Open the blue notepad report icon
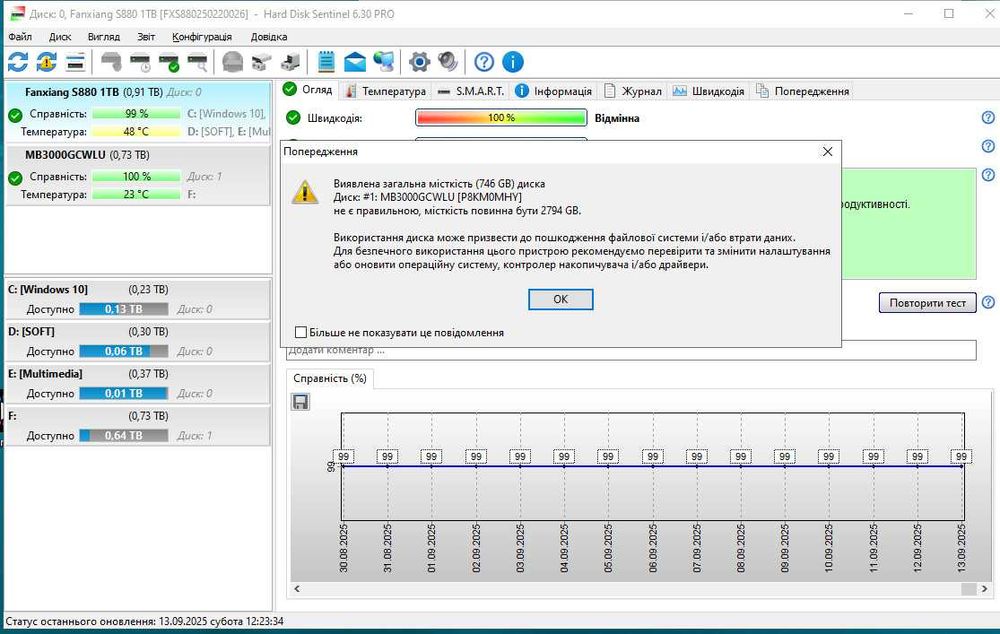The image size is (1000, 634). coord(326,62)
